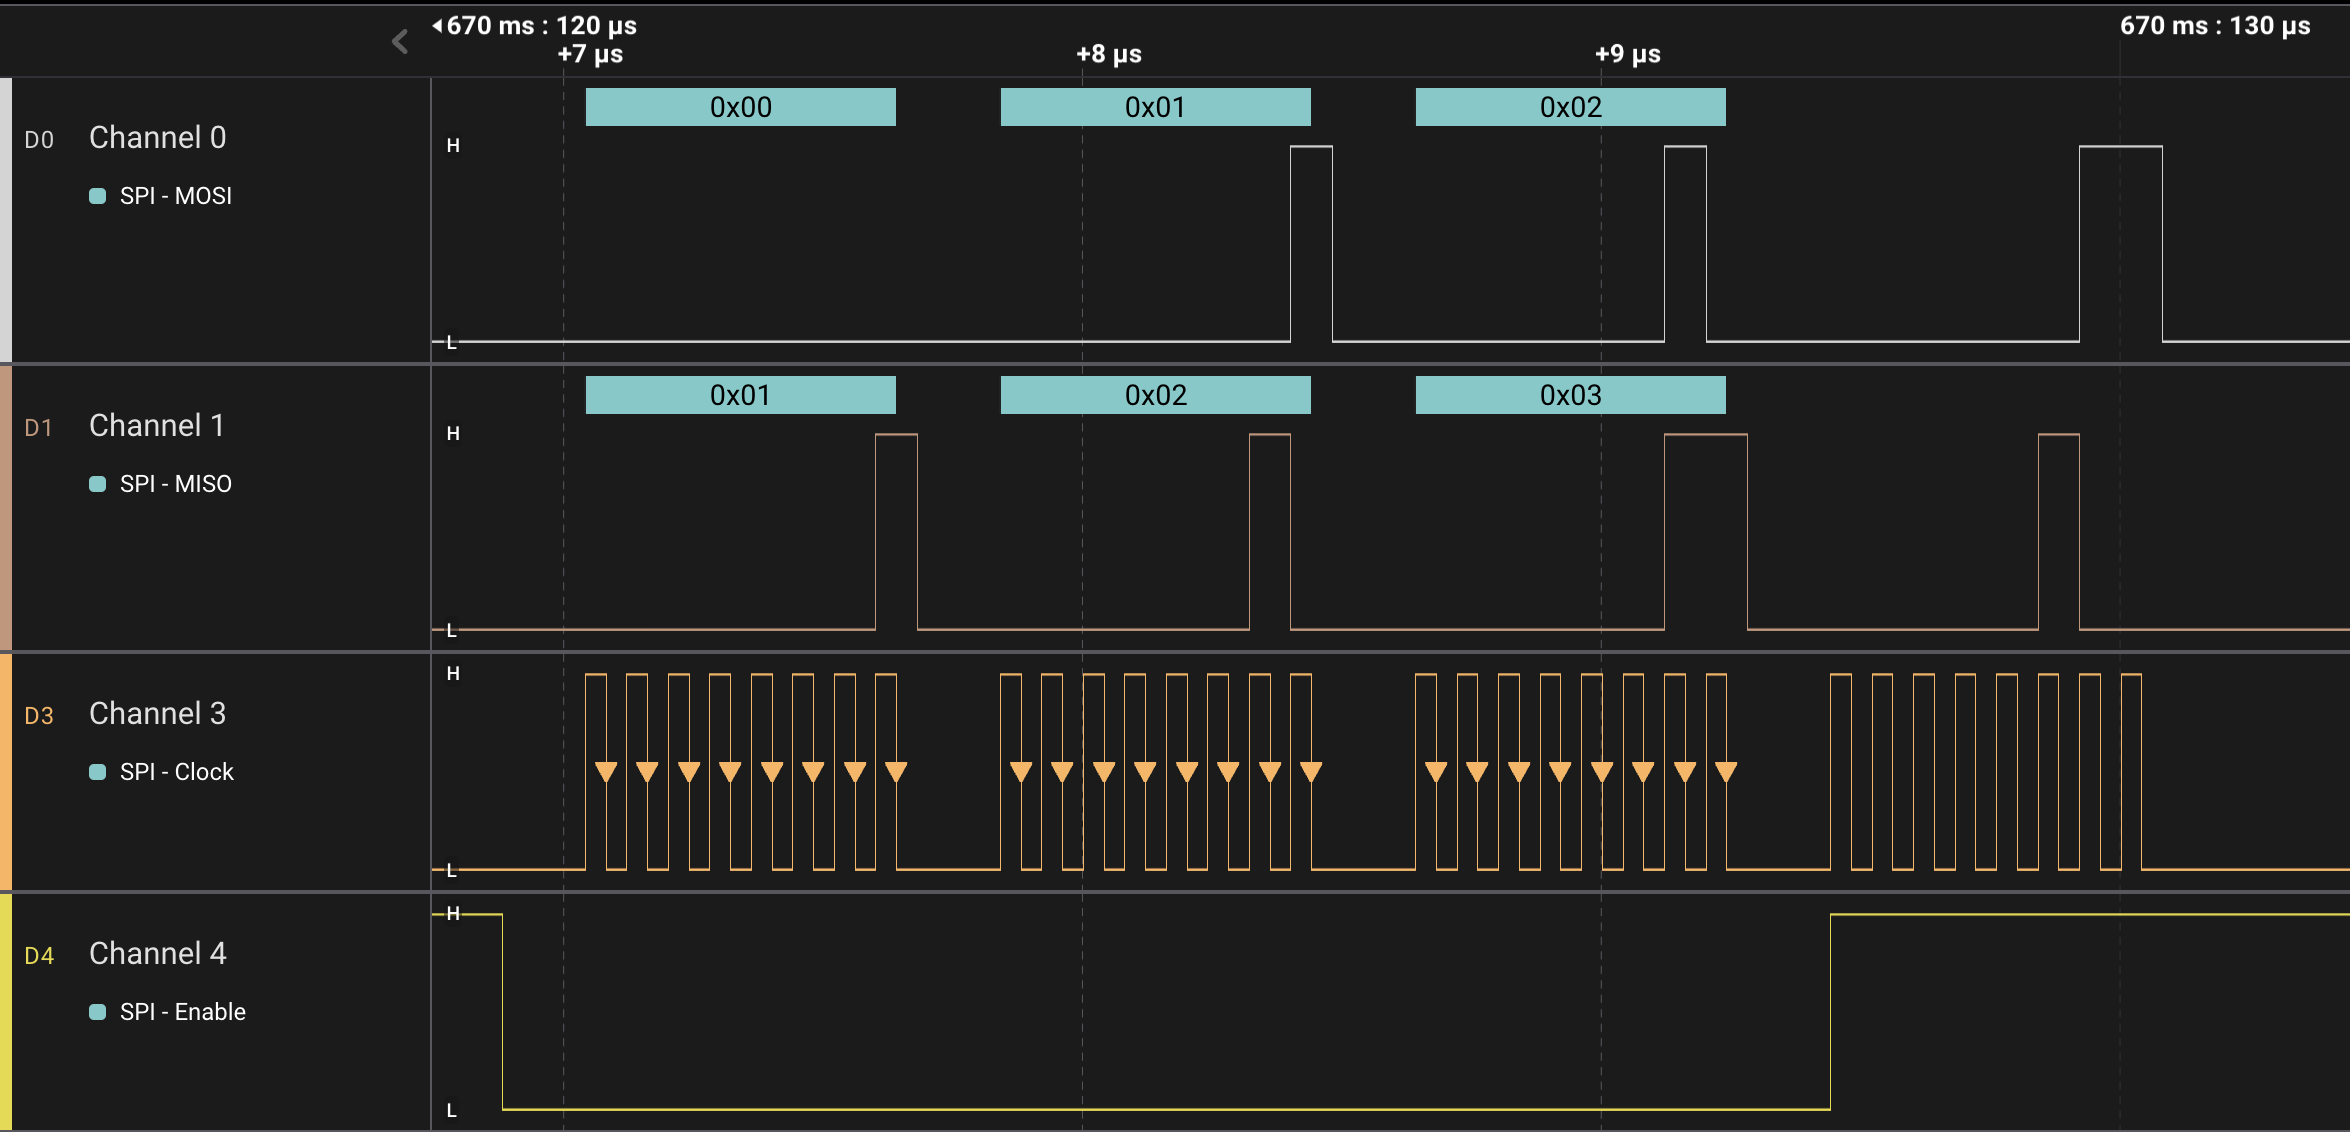Image resolution: width=2350 pixels, height=1132 pixels.
Task: Click the +9 µs timeline marker
Action: point(1628,54)
